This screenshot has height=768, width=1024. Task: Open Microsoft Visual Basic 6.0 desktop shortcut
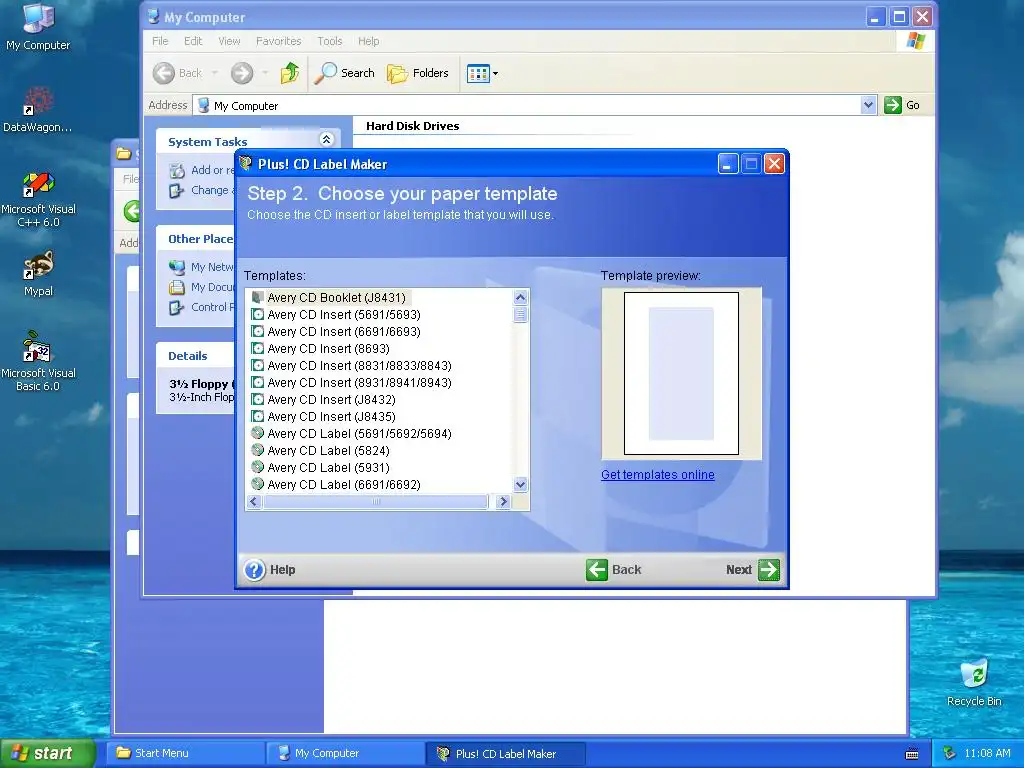tap(38, 361)
